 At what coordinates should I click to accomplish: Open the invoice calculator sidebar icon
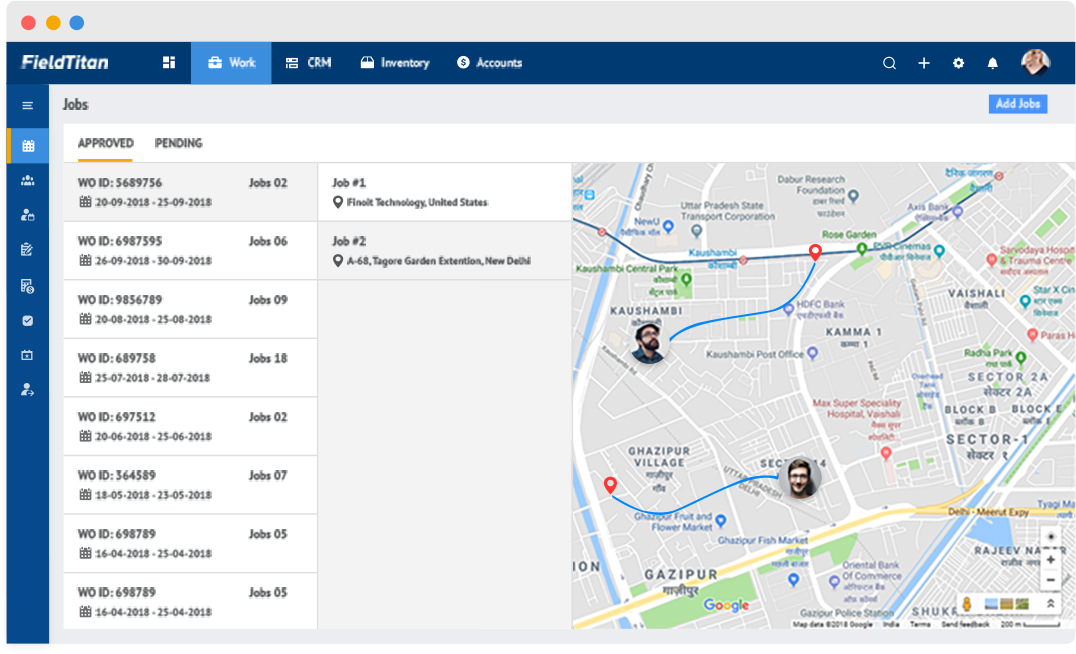[27, 285]
